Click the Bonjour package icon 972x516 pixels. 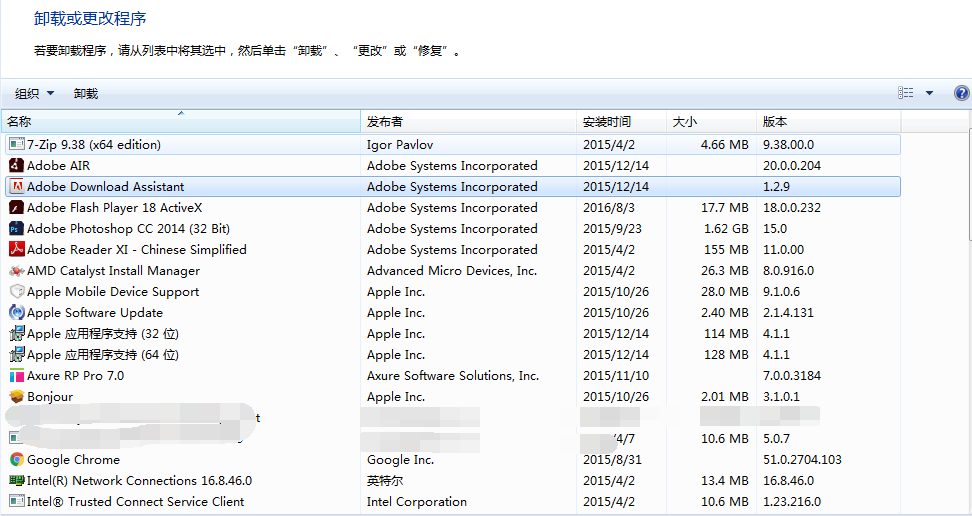(x=17, y=396)
